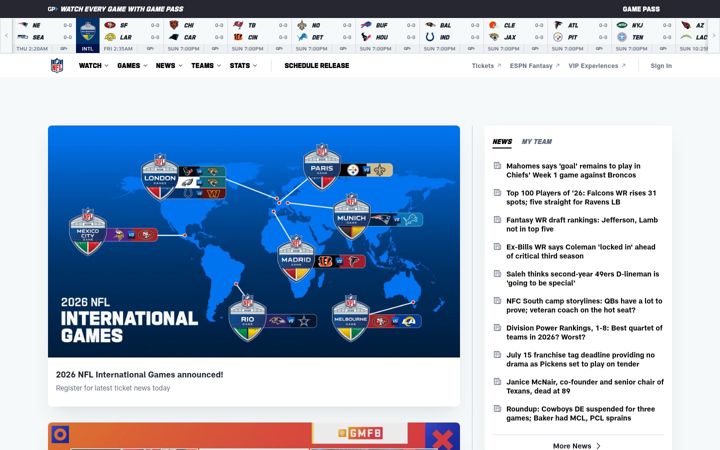Select the NEWS tab in sidebar
The height and width of the screenshot is (450, 720).
point(502,141)
